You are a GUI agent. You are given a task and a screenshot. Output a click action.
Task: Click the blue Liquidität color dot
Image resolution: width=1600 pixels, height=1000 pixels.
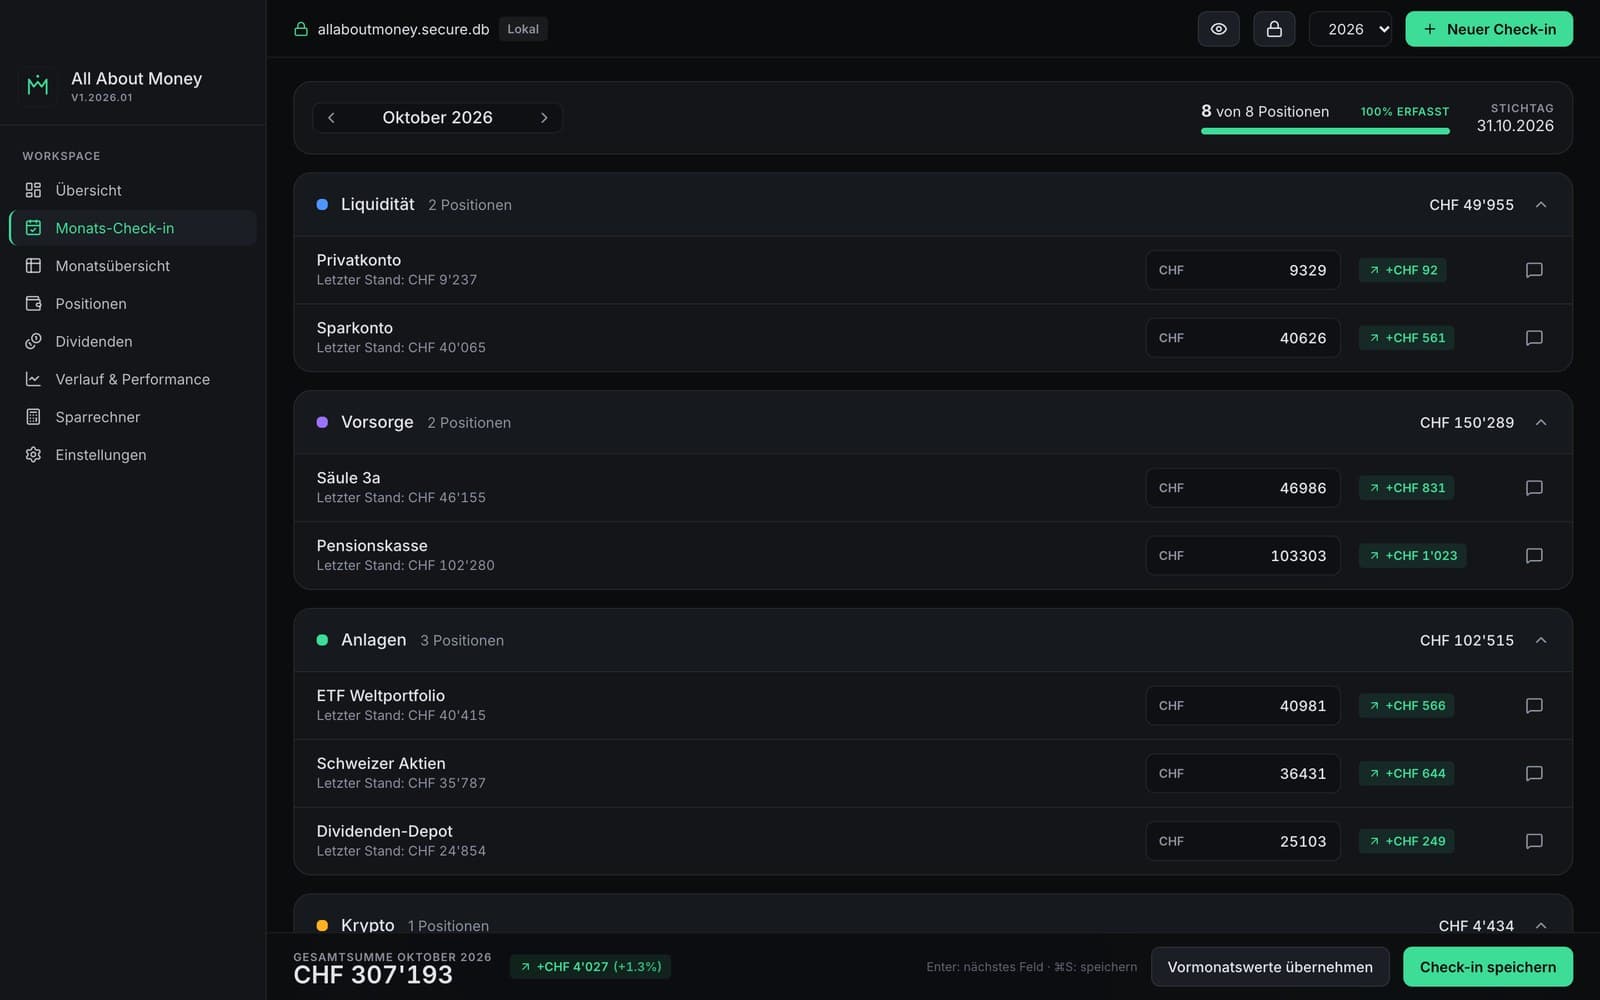(322, 205)
